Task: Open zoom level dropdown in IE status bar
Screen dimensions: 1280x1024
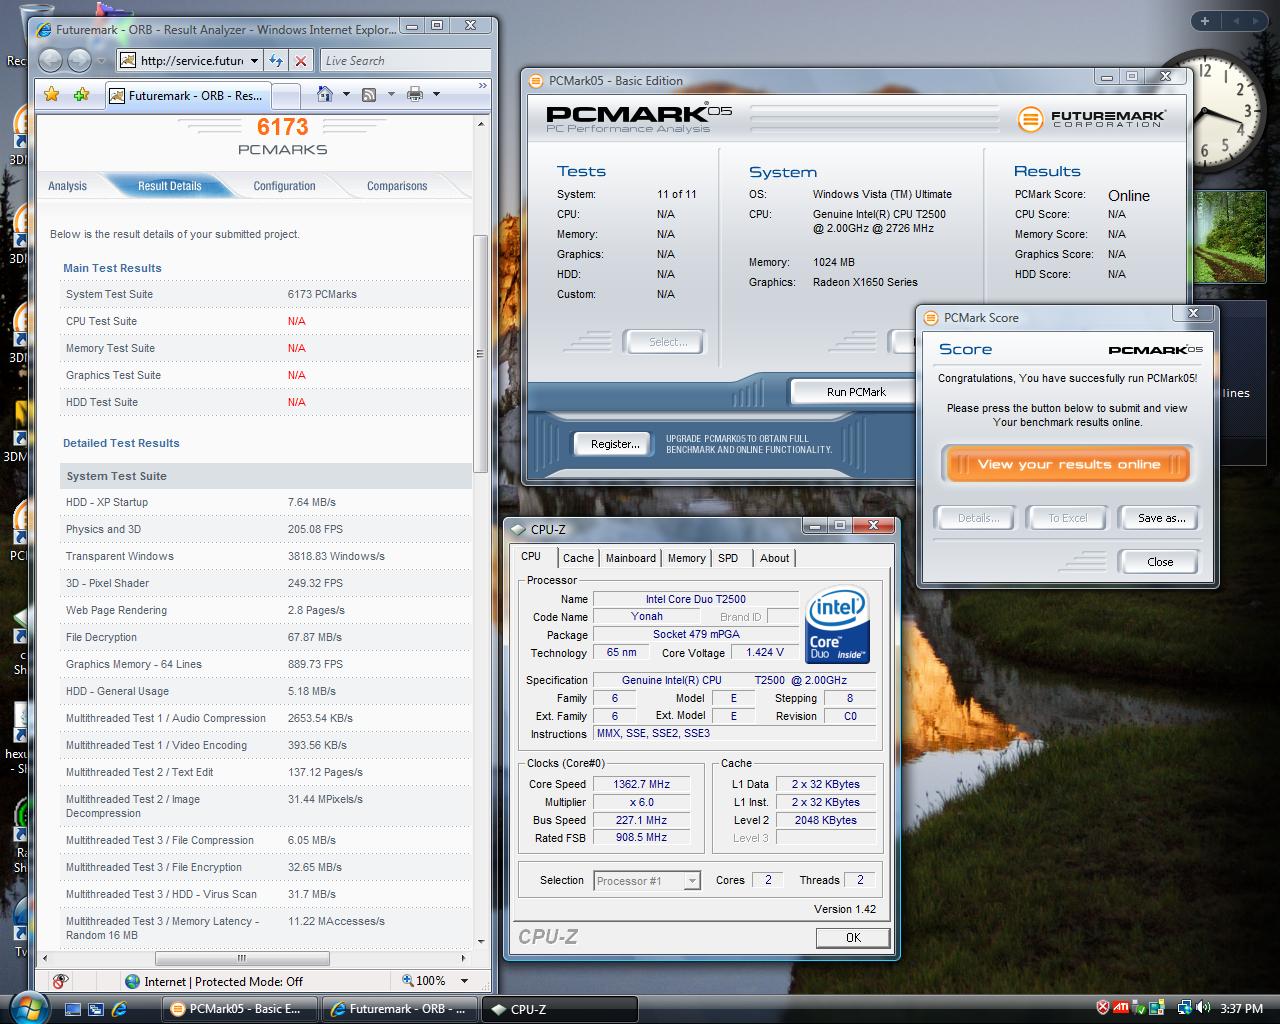Action: click(464, 981)
